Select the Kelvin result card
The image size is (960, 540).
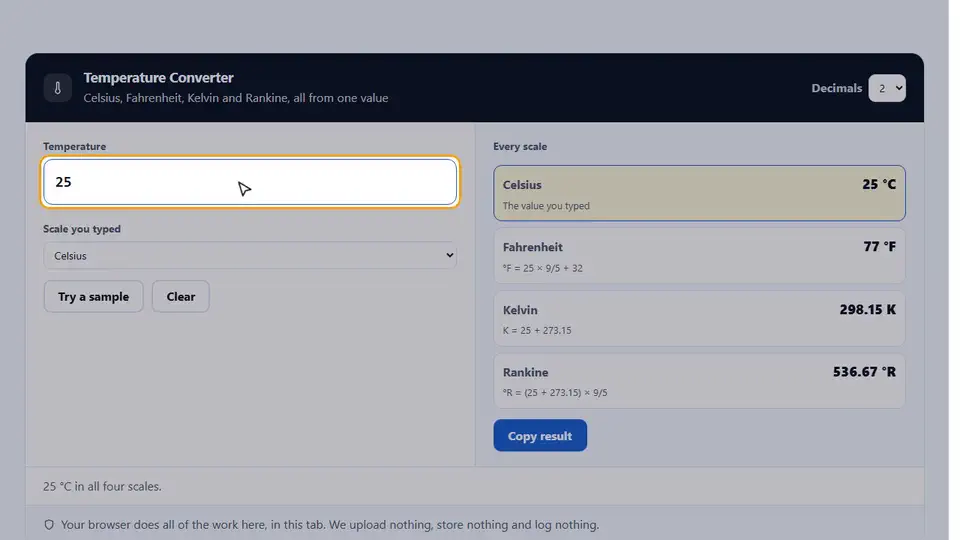tap(699, 318)
